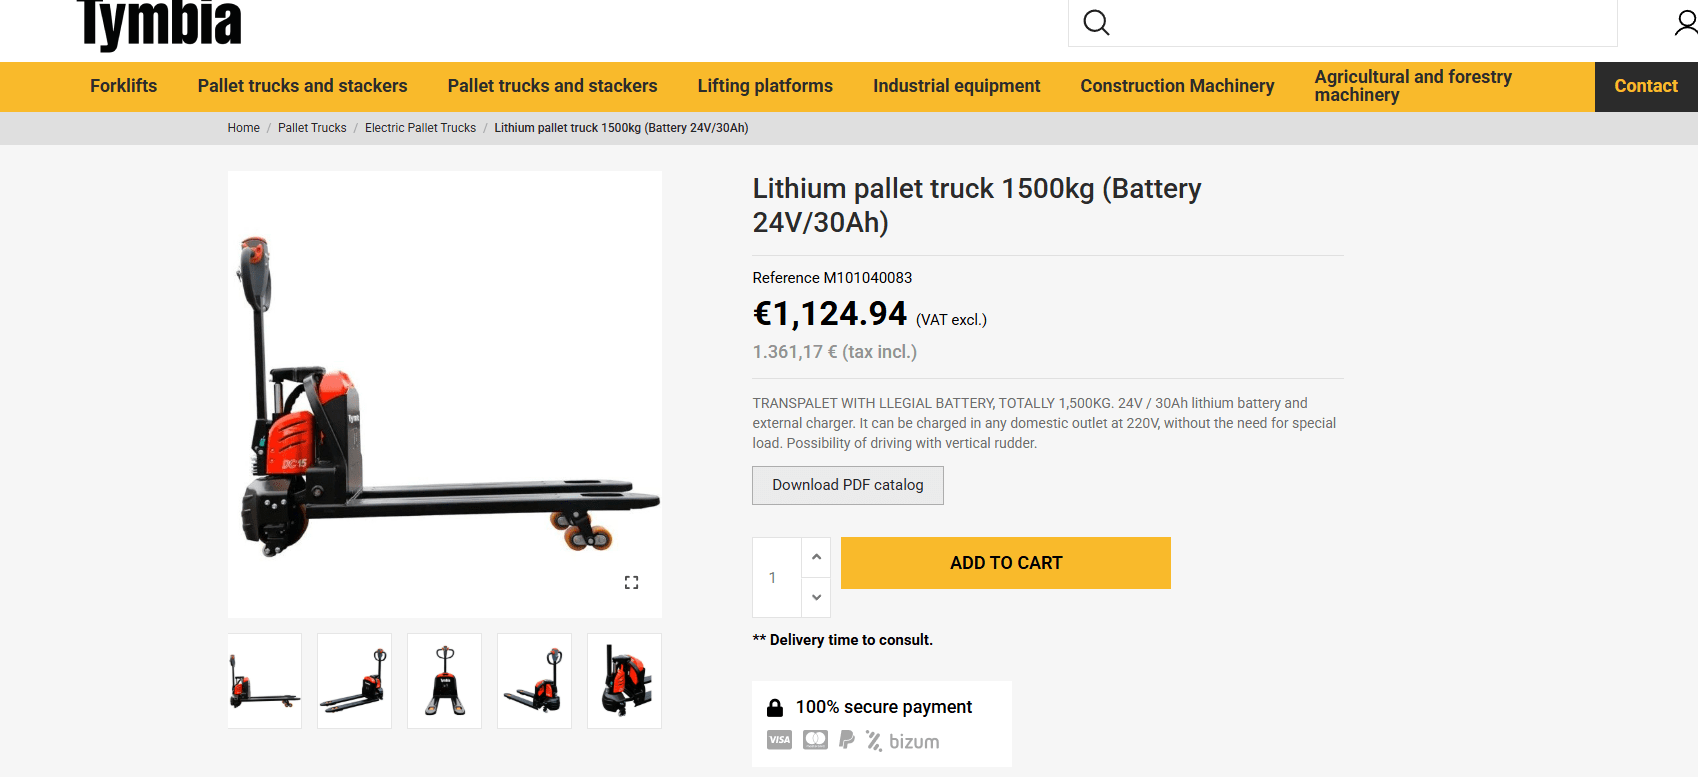Focus the search input field
The image size is (1698, 777).
(1360, 23)
